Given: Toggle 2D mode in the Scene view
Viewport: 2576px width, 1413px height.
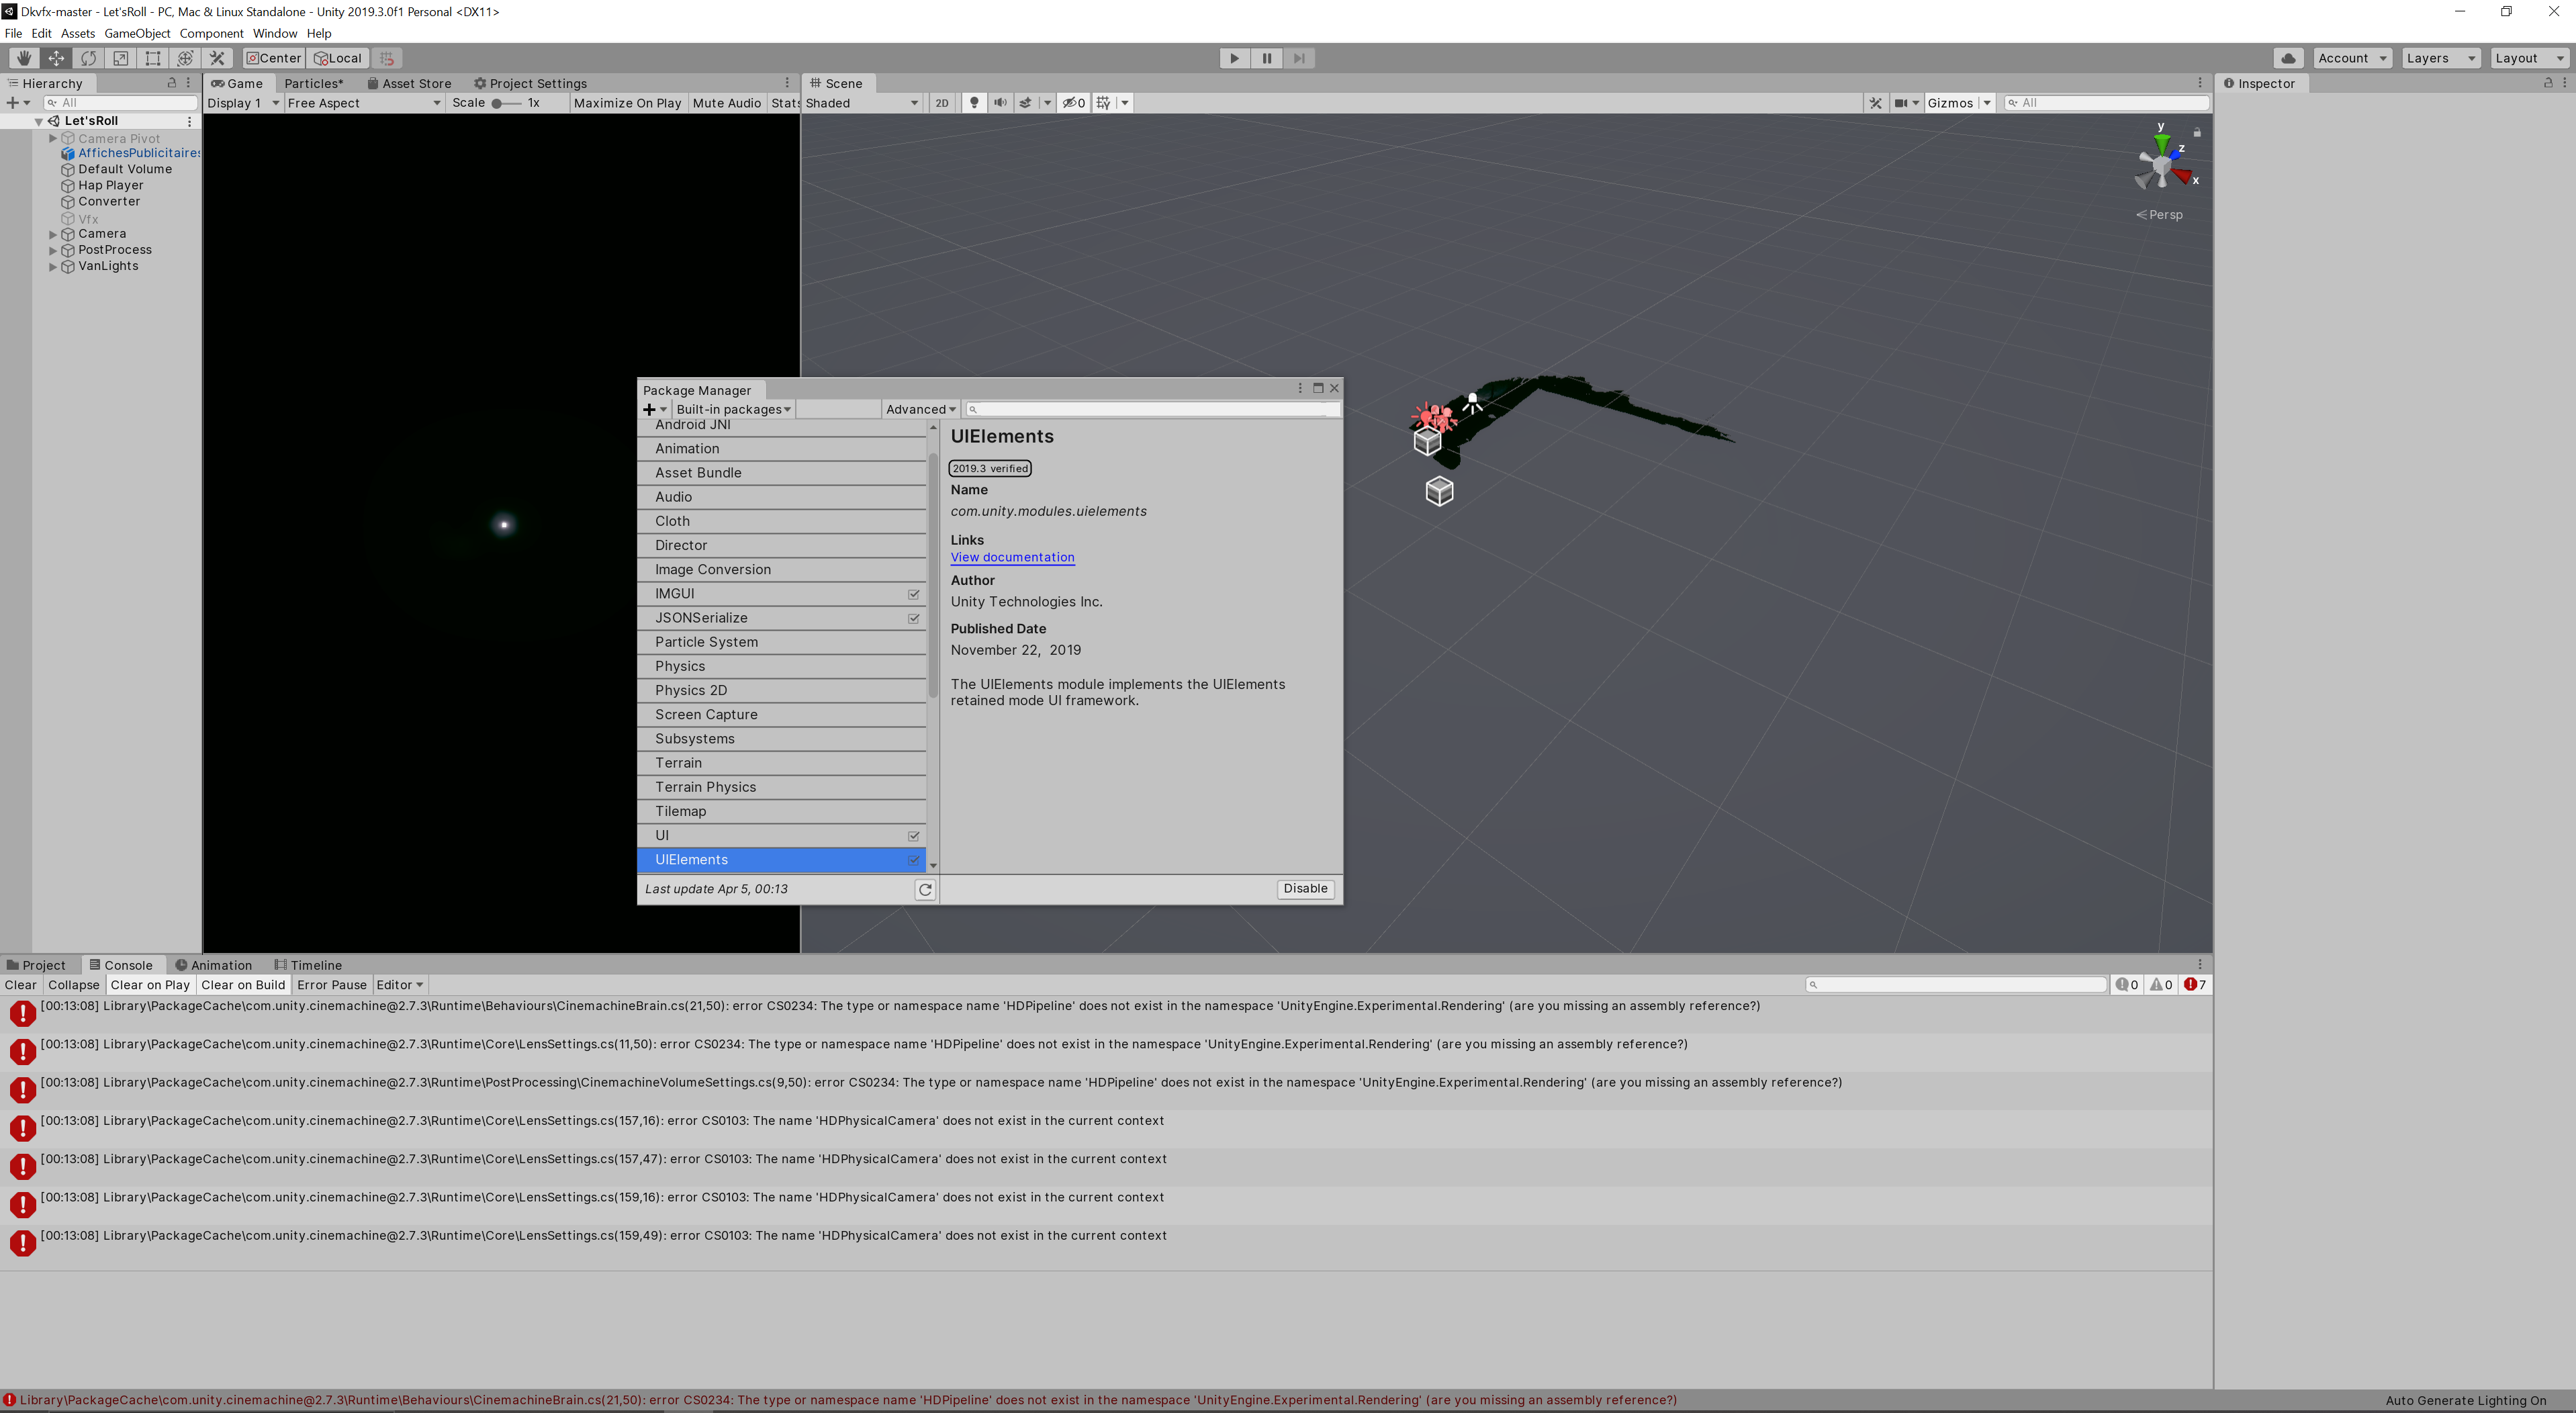Looking at the screenshot, I should point(941,102).
